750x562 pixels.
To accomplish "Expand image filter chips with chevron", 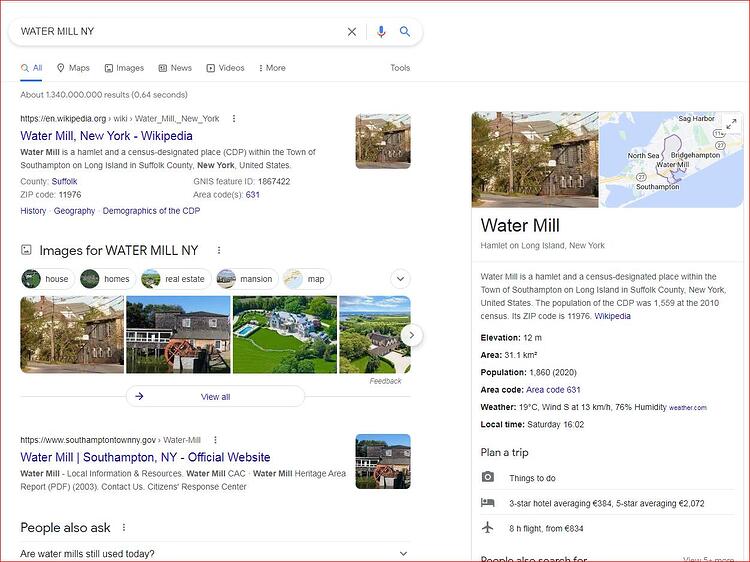I will (x=400, y=279).
